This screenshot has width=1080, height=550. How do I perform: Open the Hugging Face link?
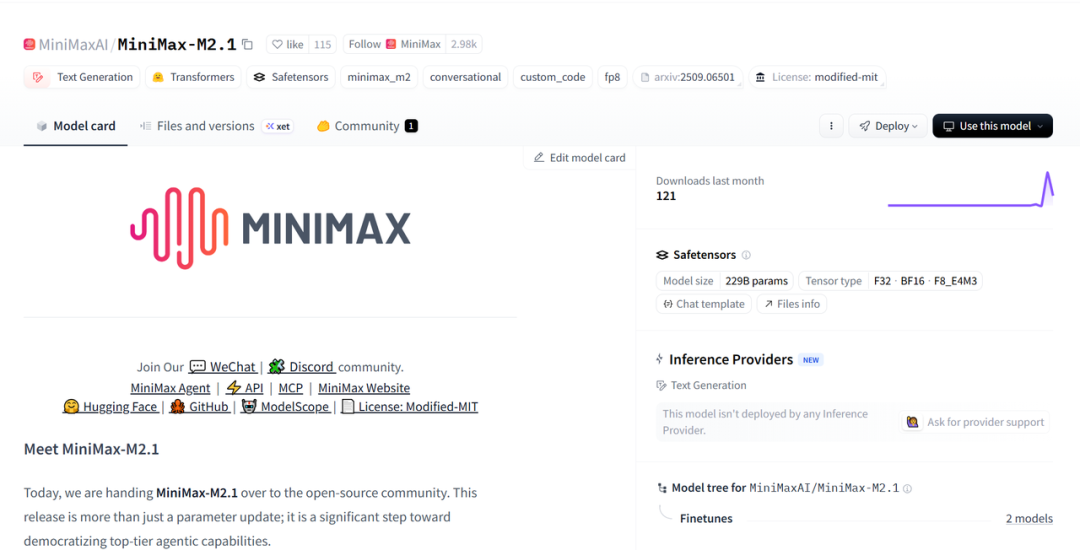[x=110, y=407]
